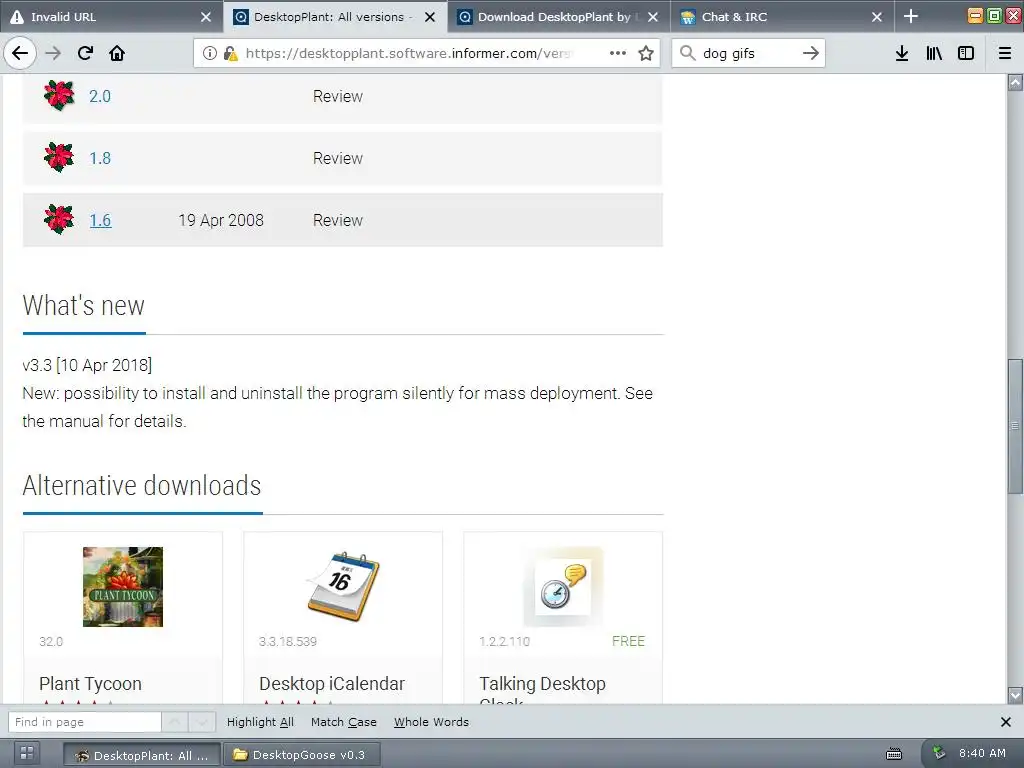Select the DesktopPlant All versions tab

335,17
